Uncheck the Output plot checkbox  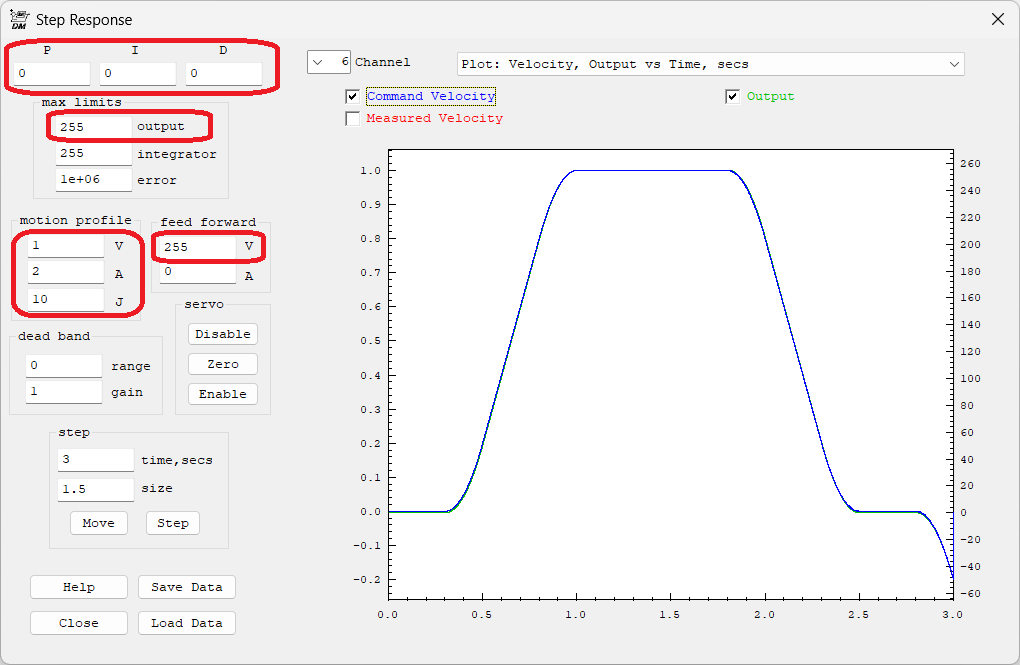pyautogui.click(x=733, y=97)
